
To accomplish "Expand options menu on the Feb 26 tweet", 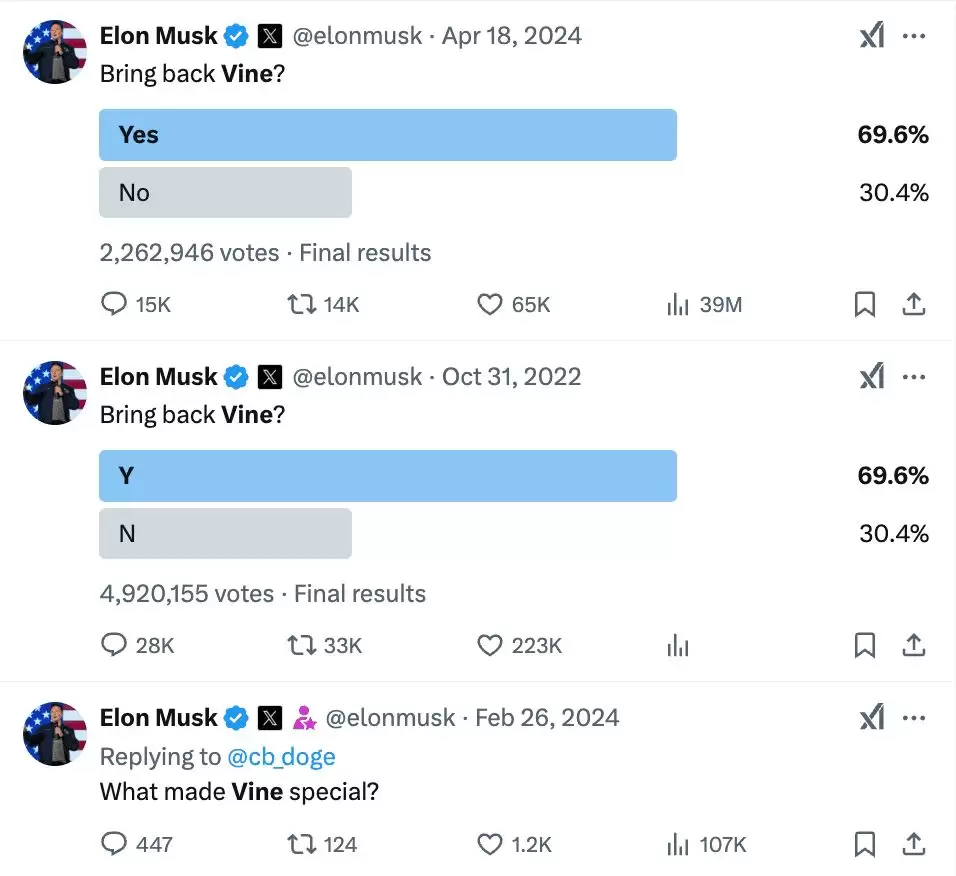I will [913, 717].
